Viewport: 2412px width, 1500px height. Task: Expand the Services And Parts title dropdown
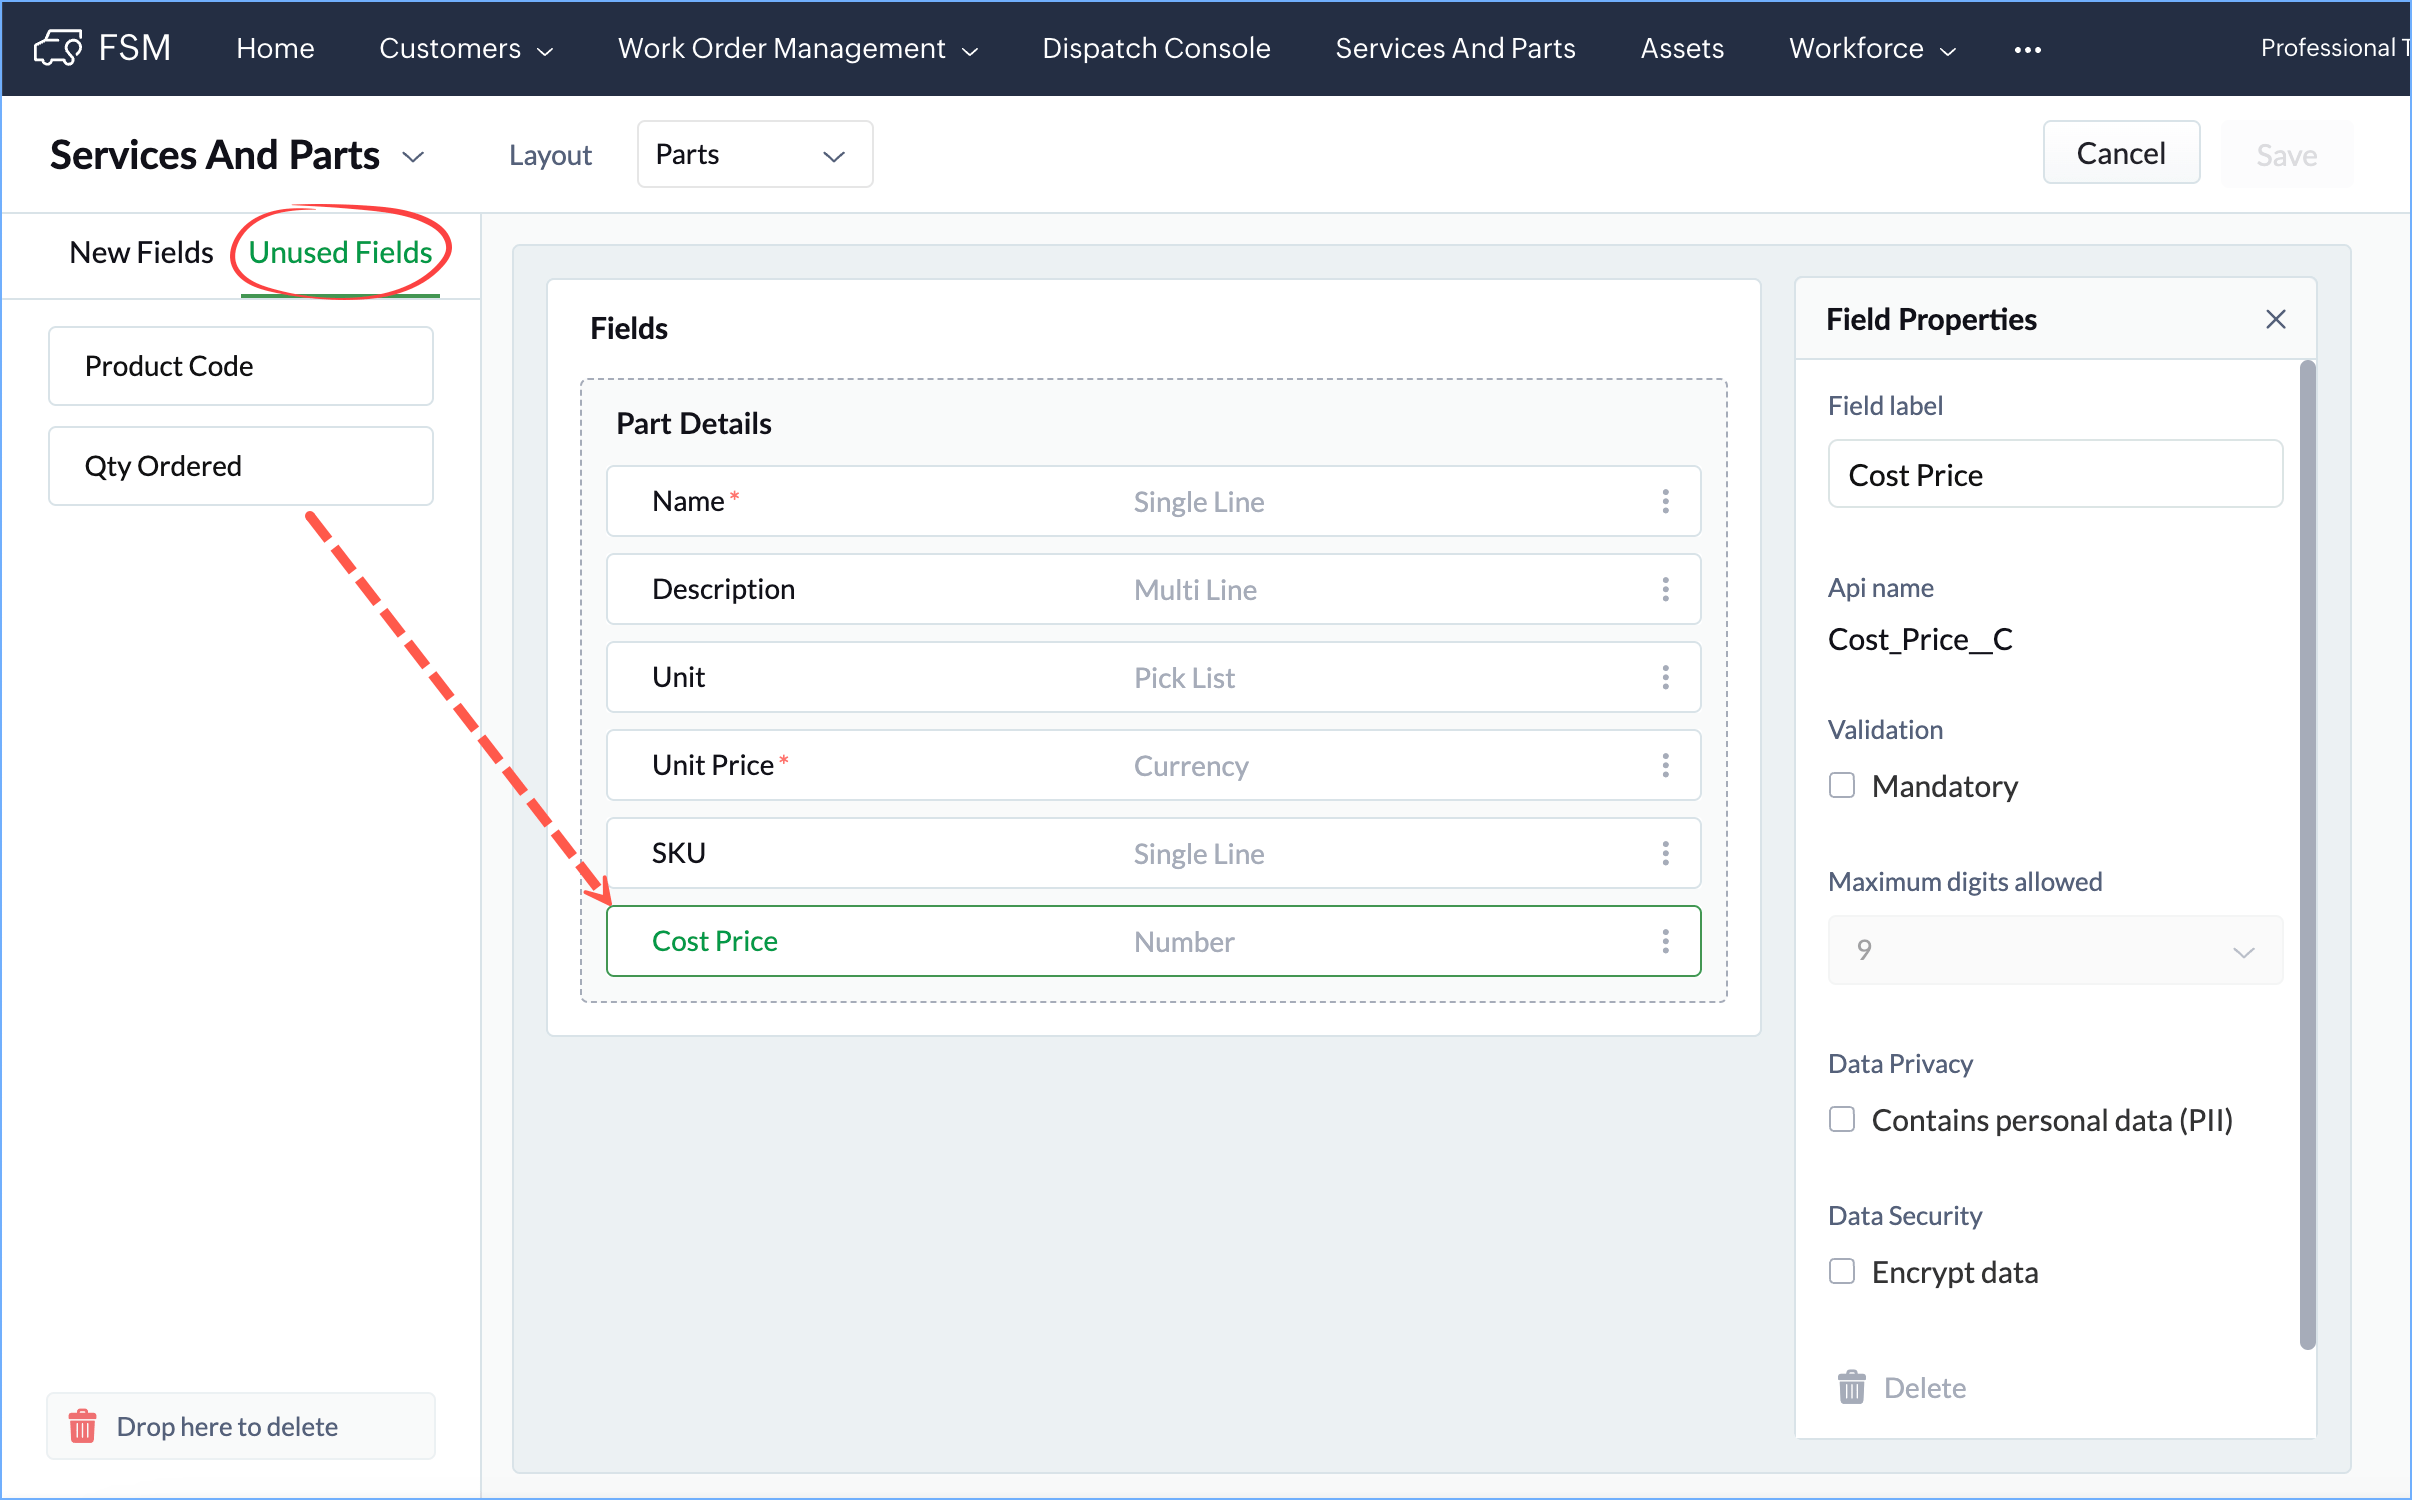pos(413,156)
